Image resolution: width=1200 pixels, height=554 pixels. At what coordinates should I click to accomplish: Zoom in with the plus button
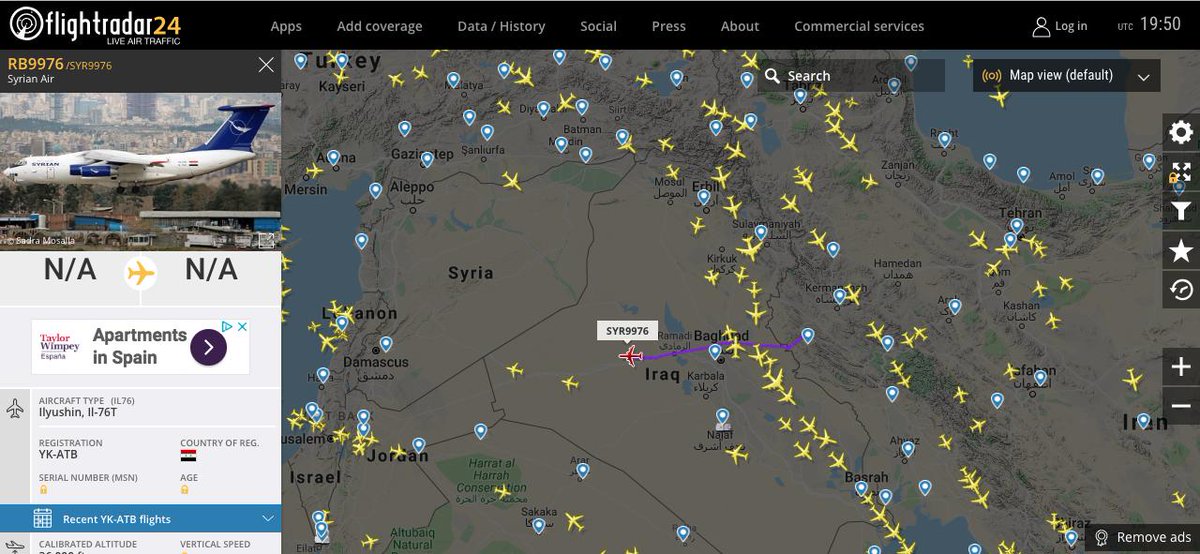tap(1181, 367)
